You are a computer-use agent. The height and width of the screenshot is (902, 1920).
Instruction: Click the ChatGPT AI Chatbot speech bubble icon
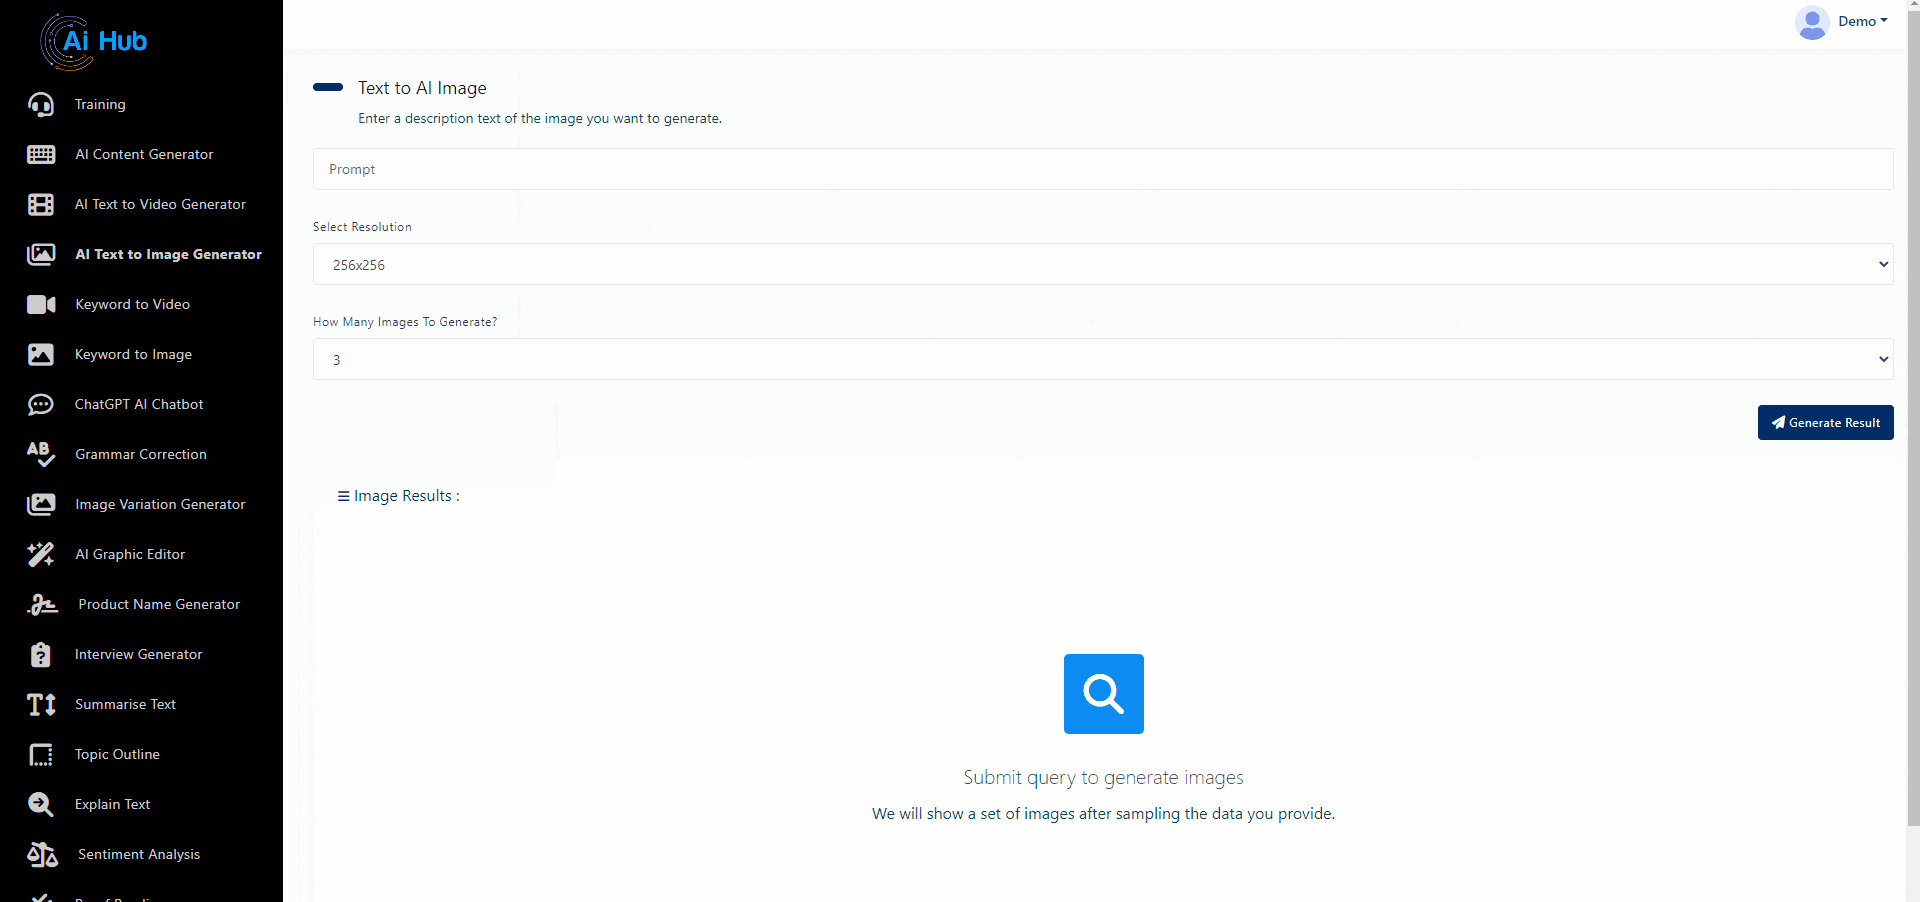[x=41, y=404]
